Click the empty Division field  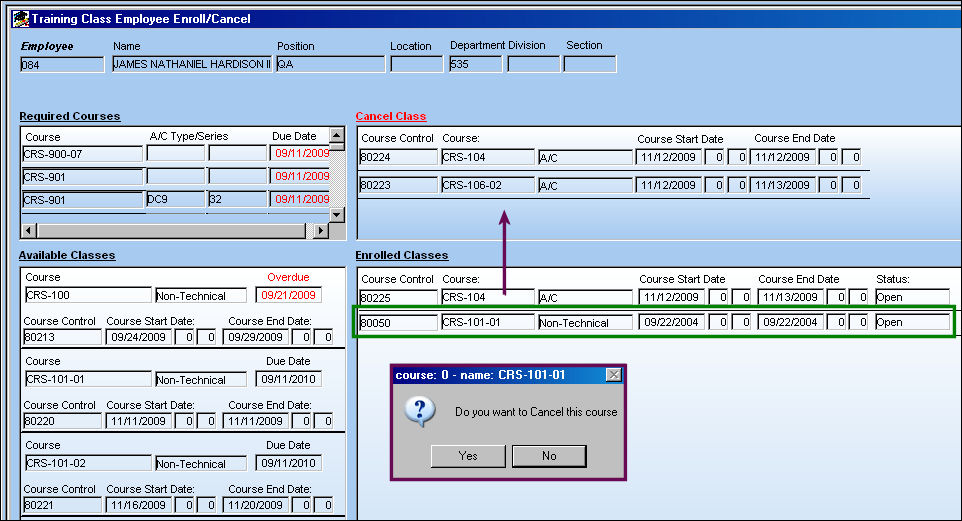pos(534,64)
